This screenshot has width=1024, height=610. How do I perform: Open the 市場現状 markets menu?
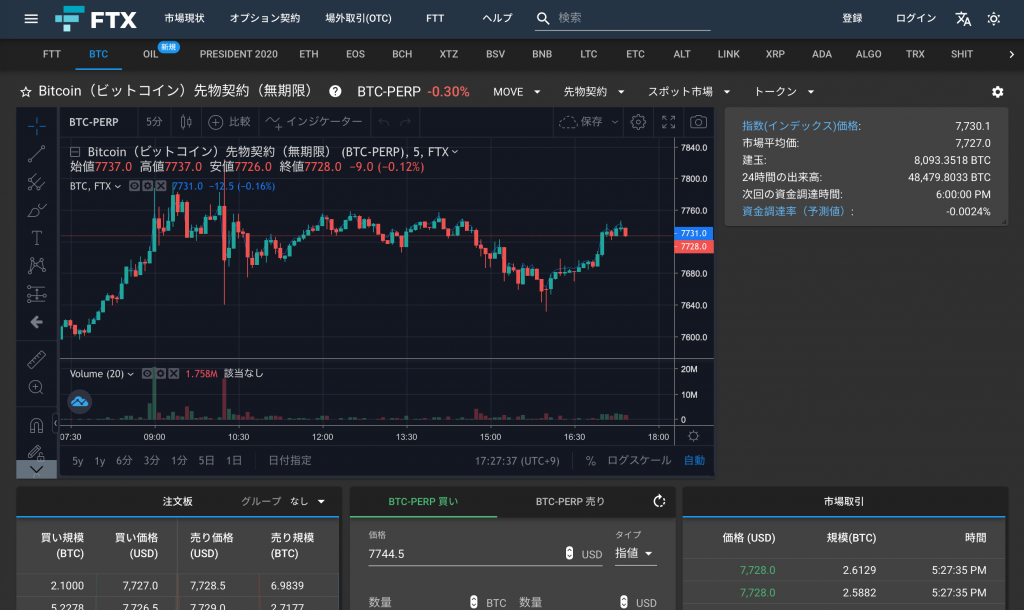click(x=184, y=18)
